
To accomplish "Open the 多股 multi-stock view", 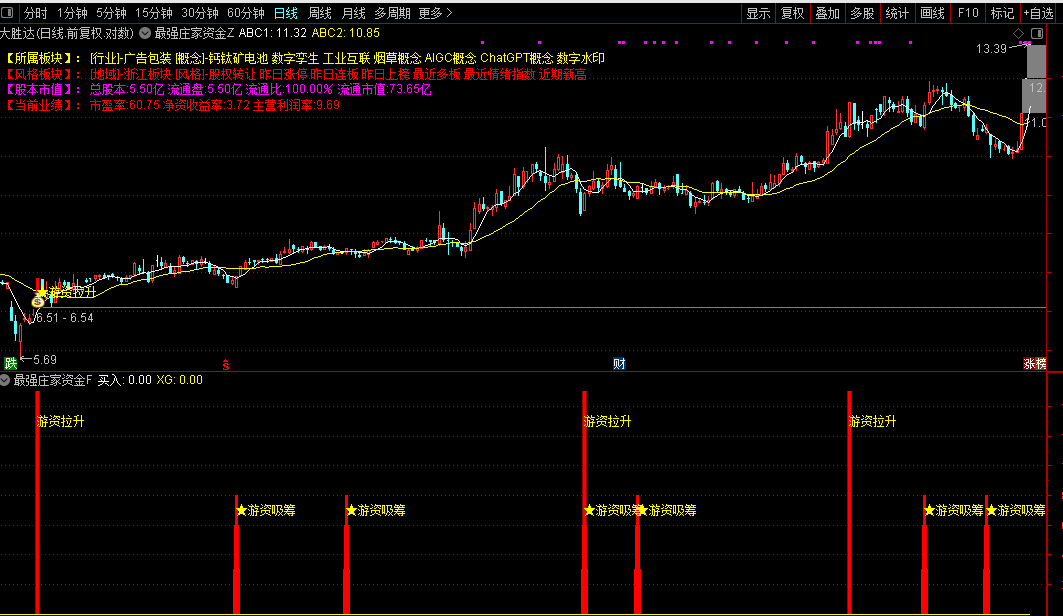I will point(862,13).
